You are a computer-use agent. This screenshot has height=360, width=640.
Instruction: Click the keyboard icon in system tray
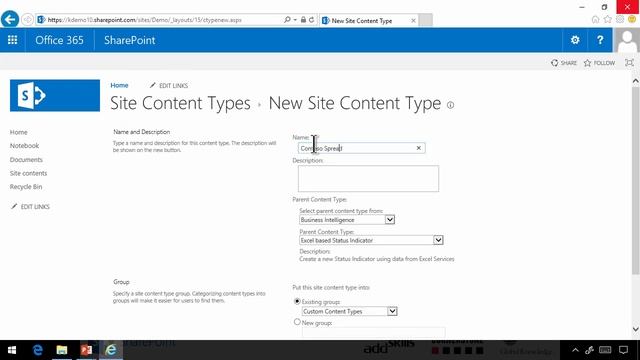(605, 350)
